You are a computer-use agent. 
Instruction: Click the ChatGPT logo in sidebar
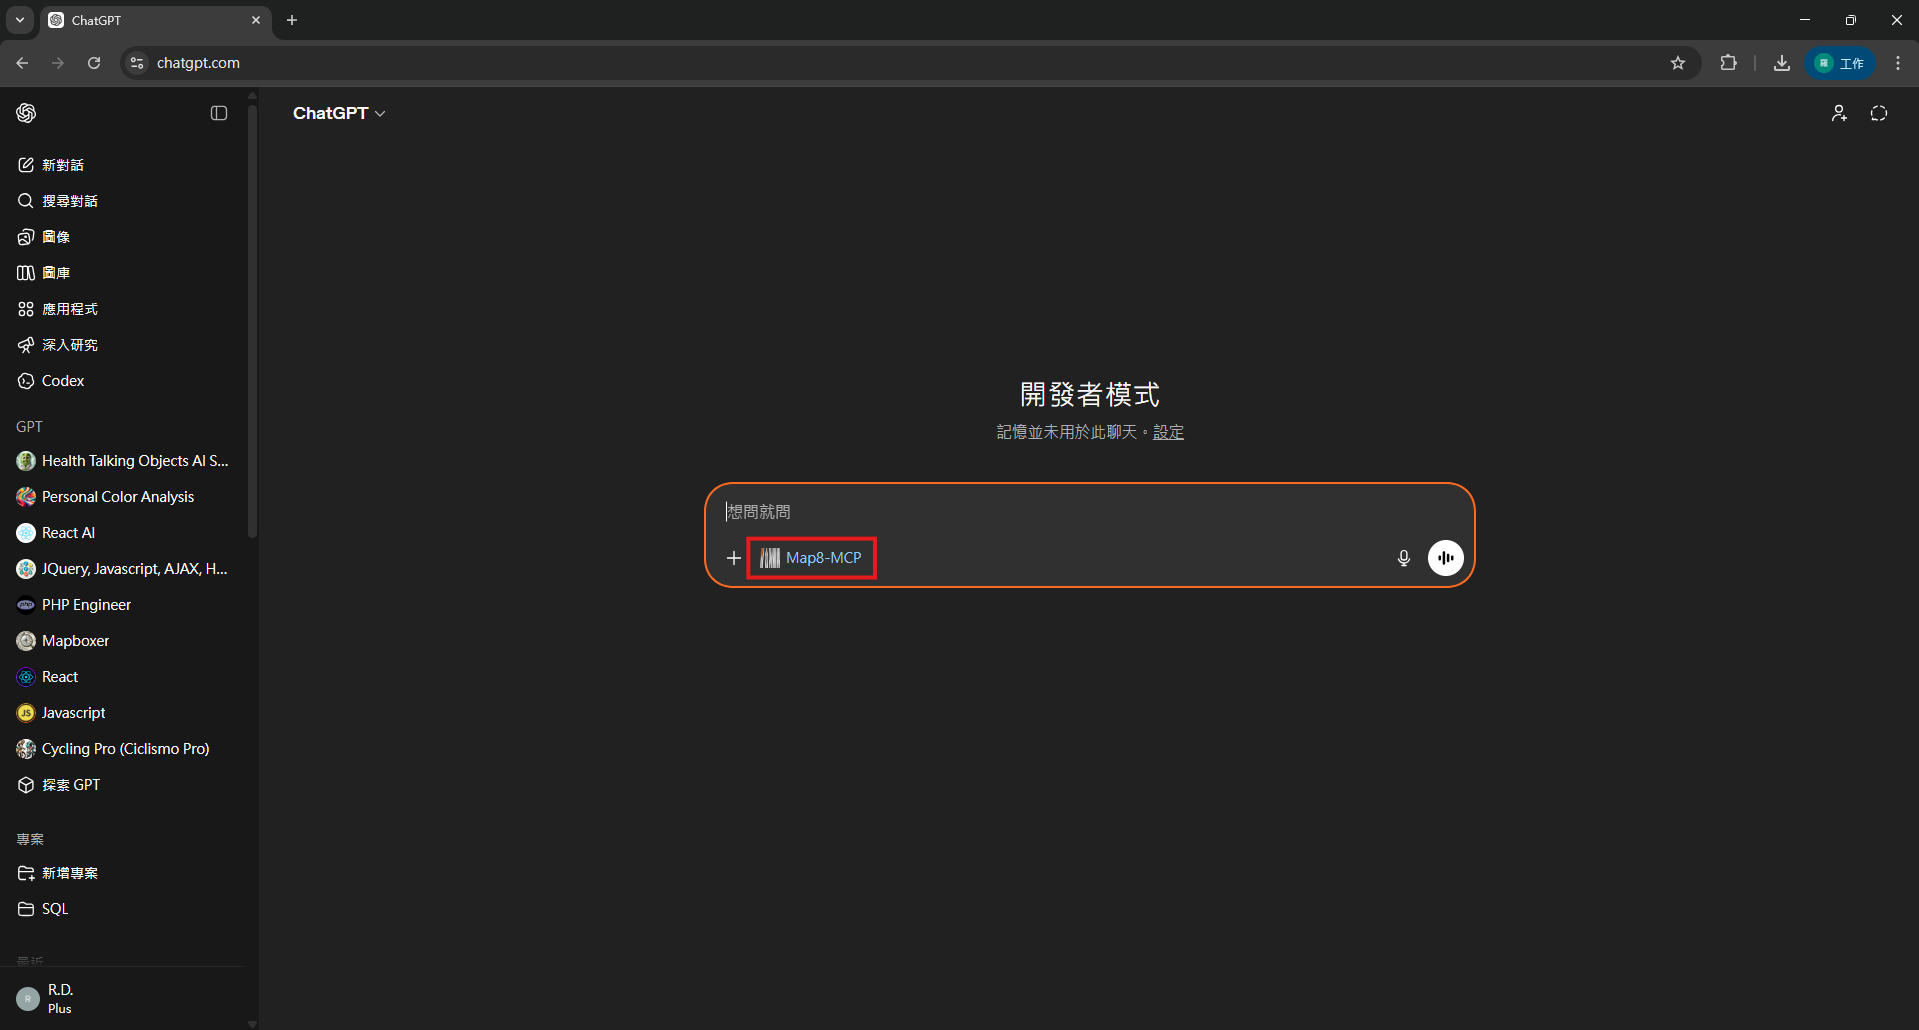27,113
